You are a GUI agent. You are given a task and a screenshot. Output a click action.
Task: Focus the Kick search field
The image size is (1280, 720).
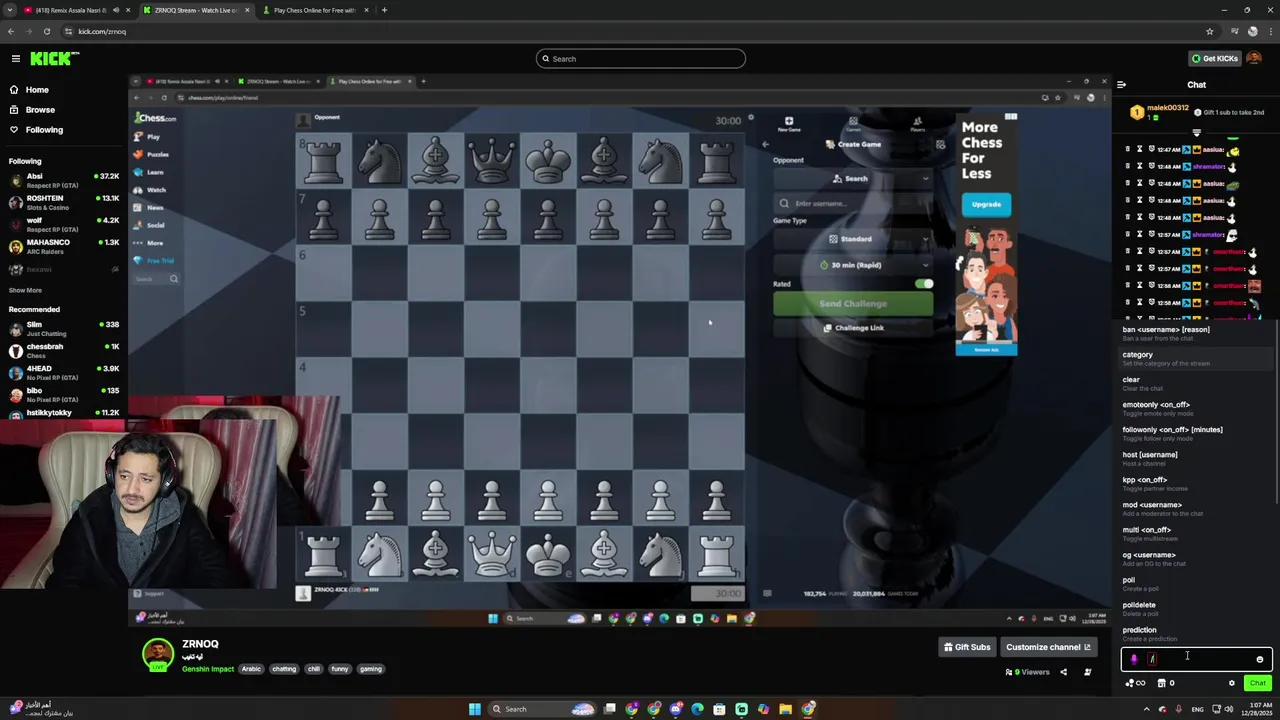click(640, 59)
